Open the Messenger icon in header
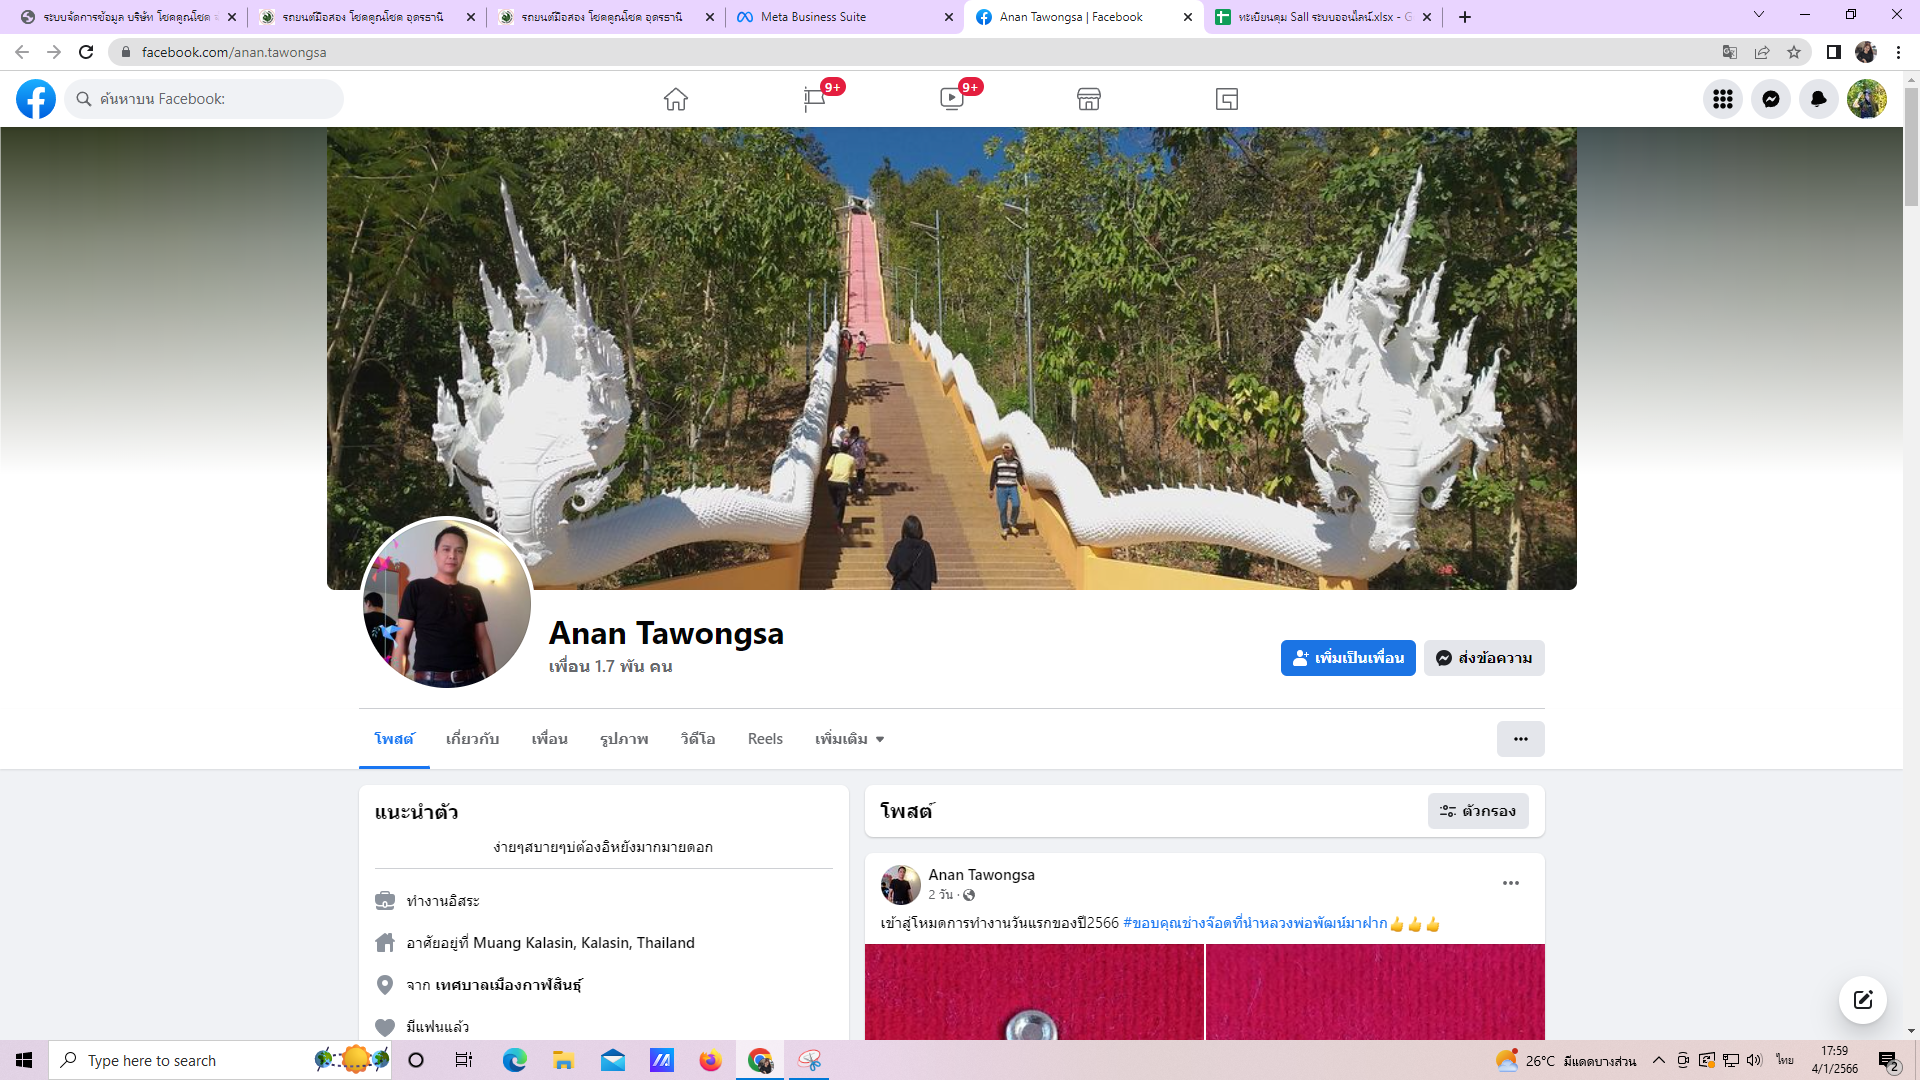The width and height of the screenshot is (1920, 1080). pos(1770,99)
